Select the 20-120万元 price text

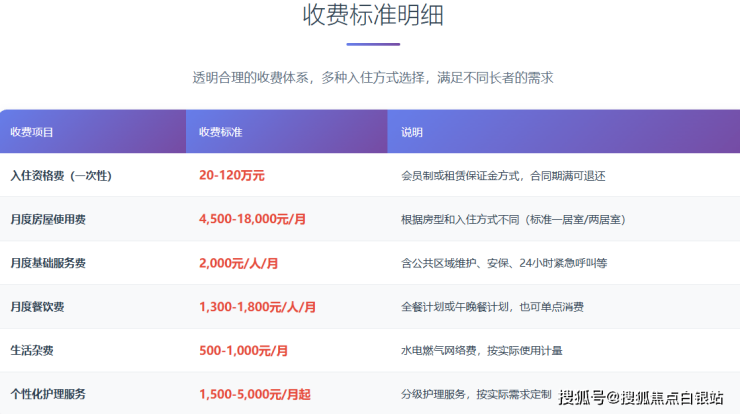pos(232,175)
